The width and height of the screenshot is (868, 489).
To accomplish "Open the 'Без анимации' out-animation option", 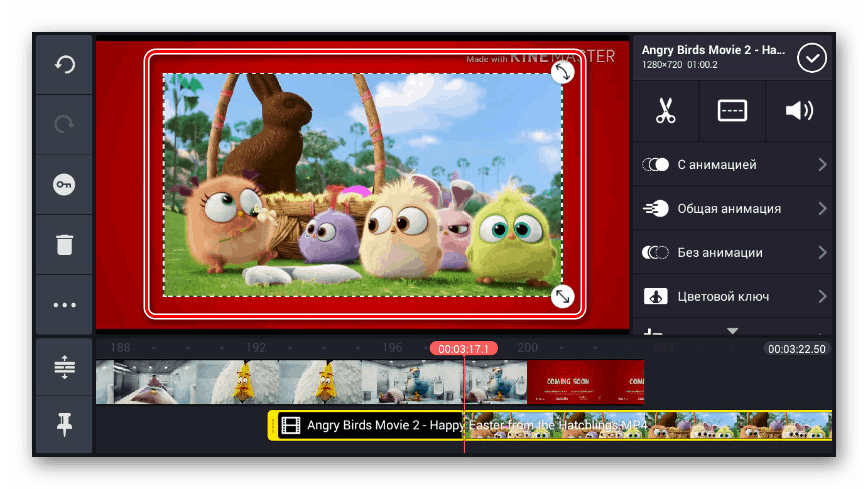I will 732,253.
